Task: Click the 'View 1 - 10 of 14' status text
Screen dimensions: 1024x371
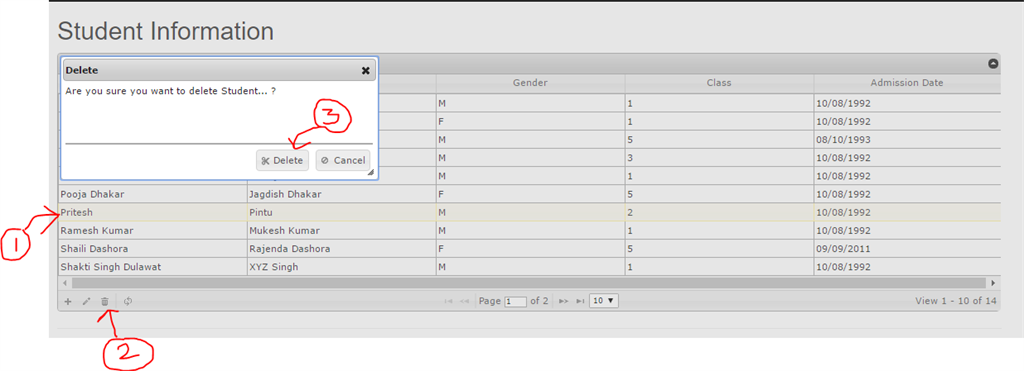Action: click(x=956, y=301)
